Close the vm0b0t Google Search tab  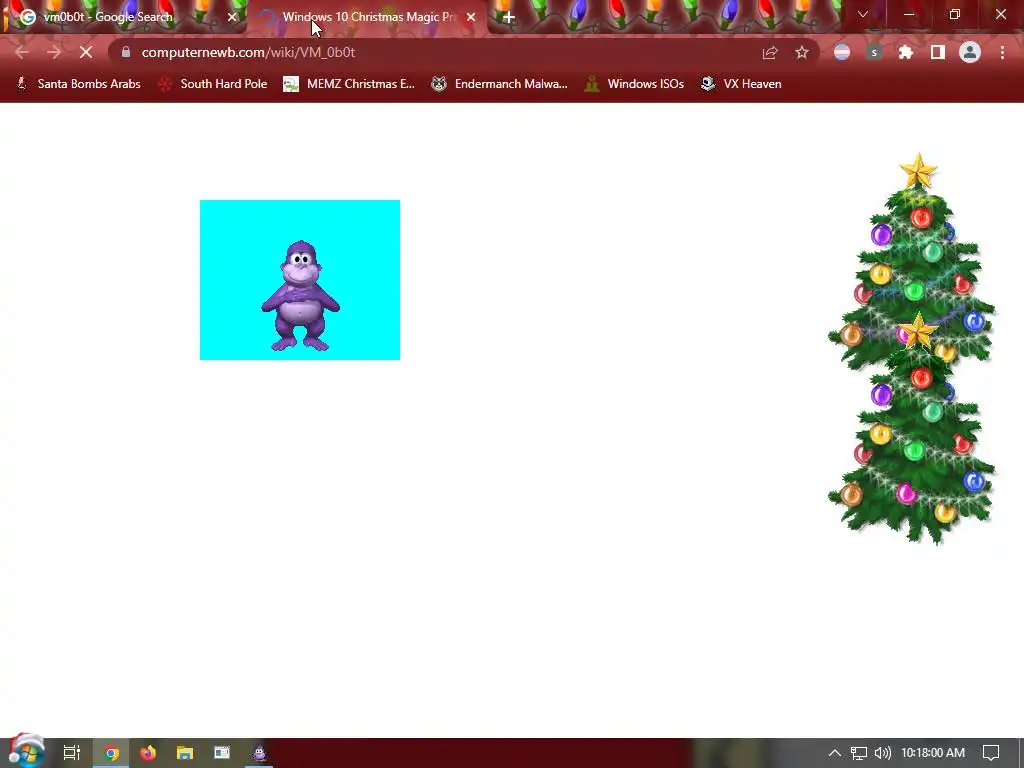click(232, 17)
